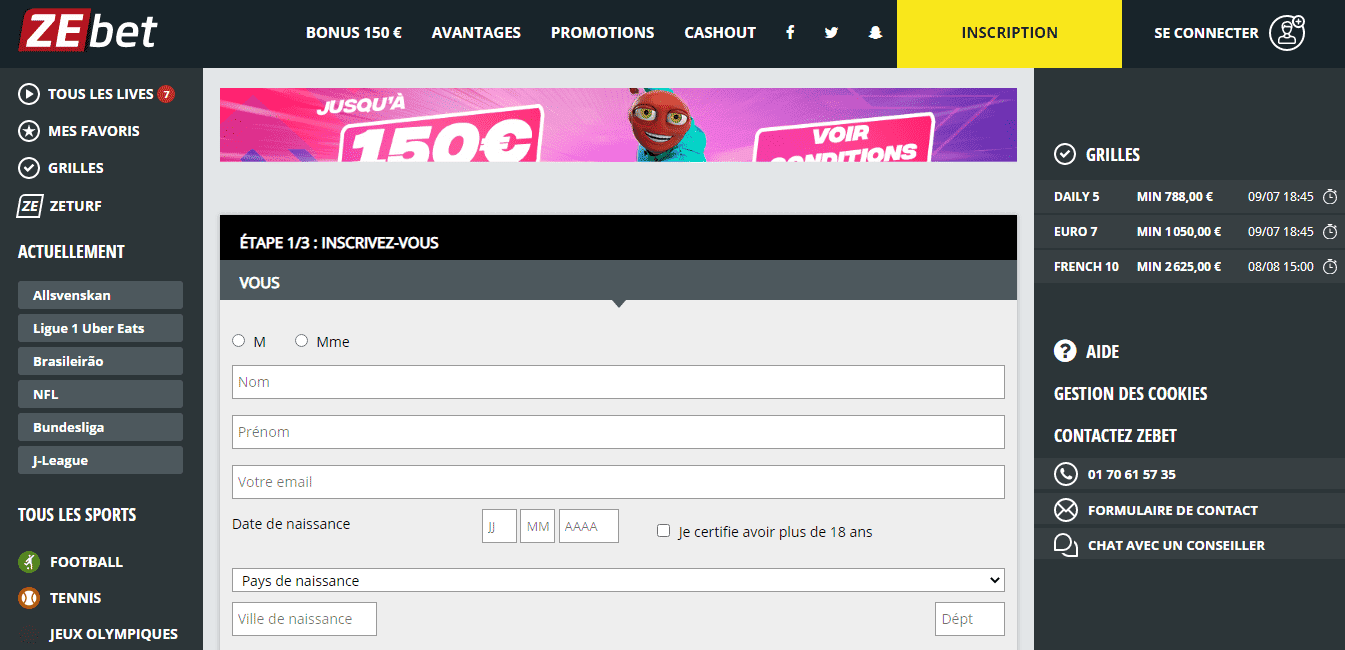This screenshot has width=1345, height=650.
Task: Open the NFL league button
Action: coord(100,394)
